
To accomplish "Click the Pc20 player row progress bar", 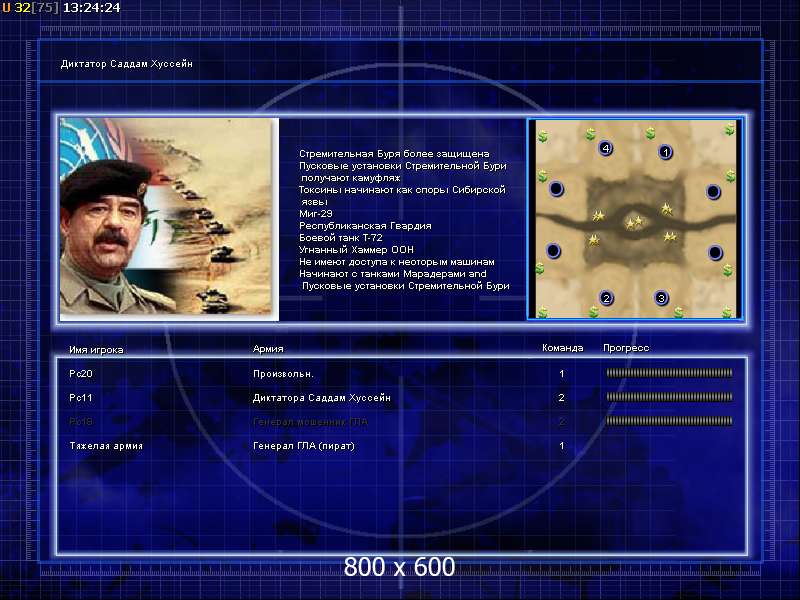I will (x=669, y=373).
